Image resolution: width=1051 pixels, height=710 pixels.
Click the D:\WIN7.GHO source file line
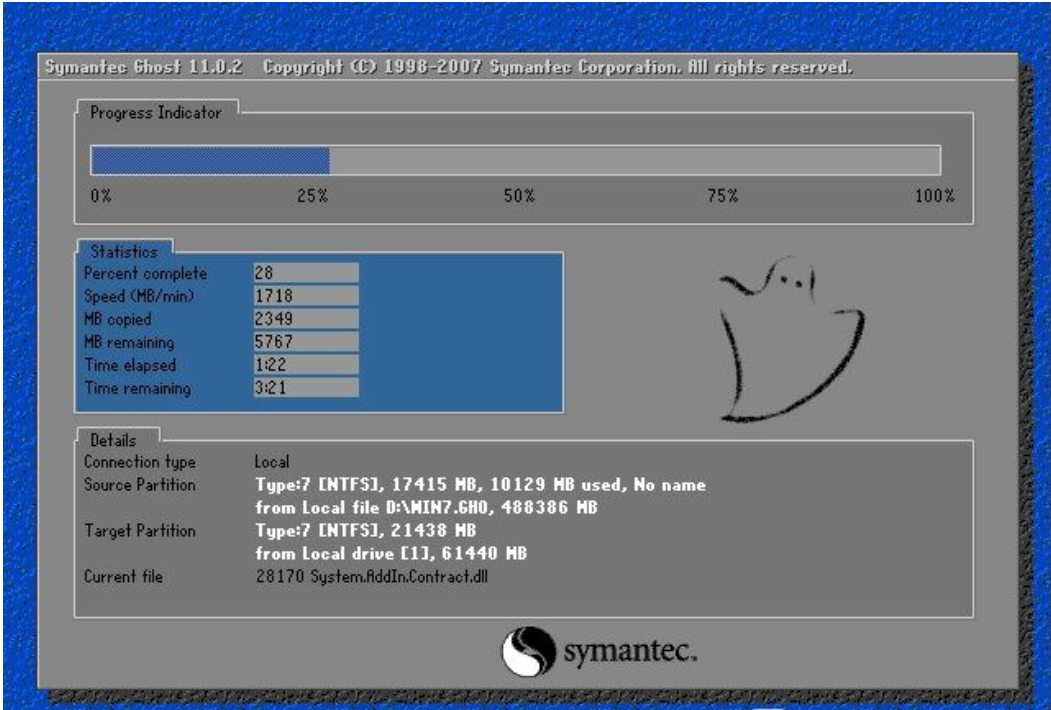pyautogui.click(x=426, y=508)
